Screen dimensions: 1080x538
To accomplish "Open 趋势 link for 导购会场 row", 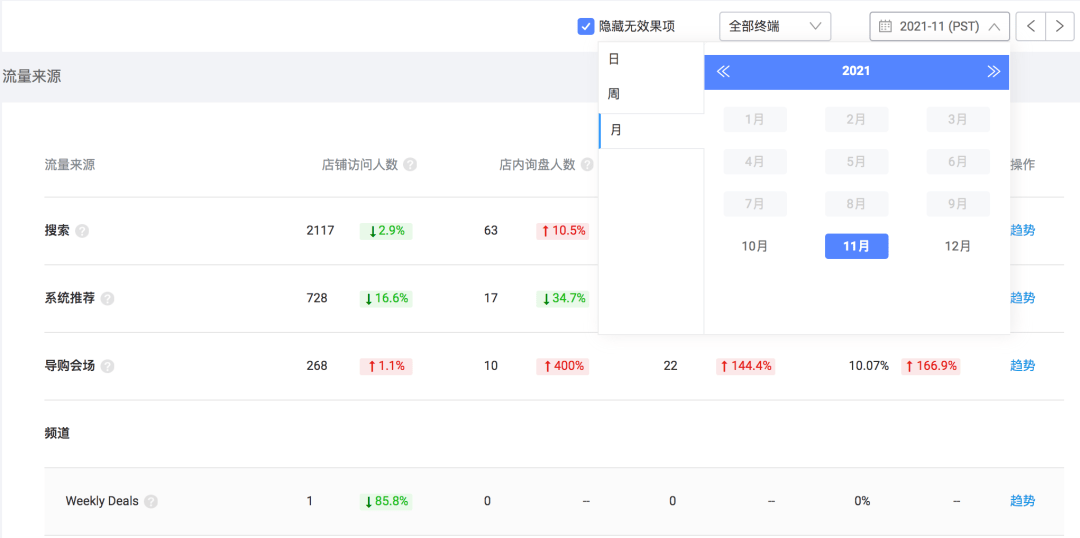I will coord(1022,366).
